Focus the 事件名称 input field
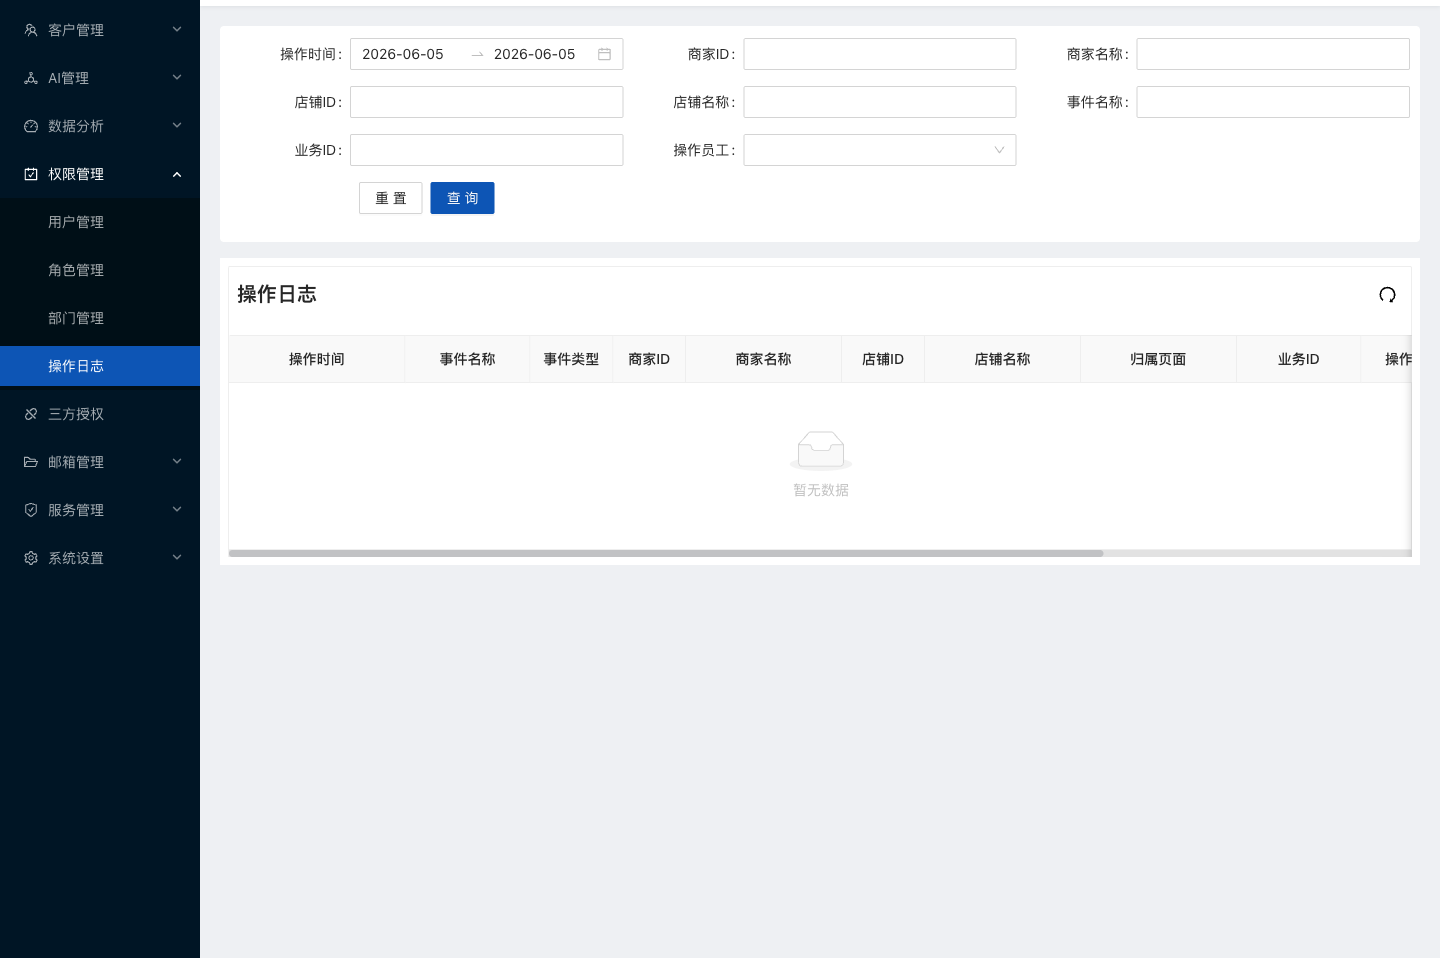The image size is (1440, 958). [1273, 102]
